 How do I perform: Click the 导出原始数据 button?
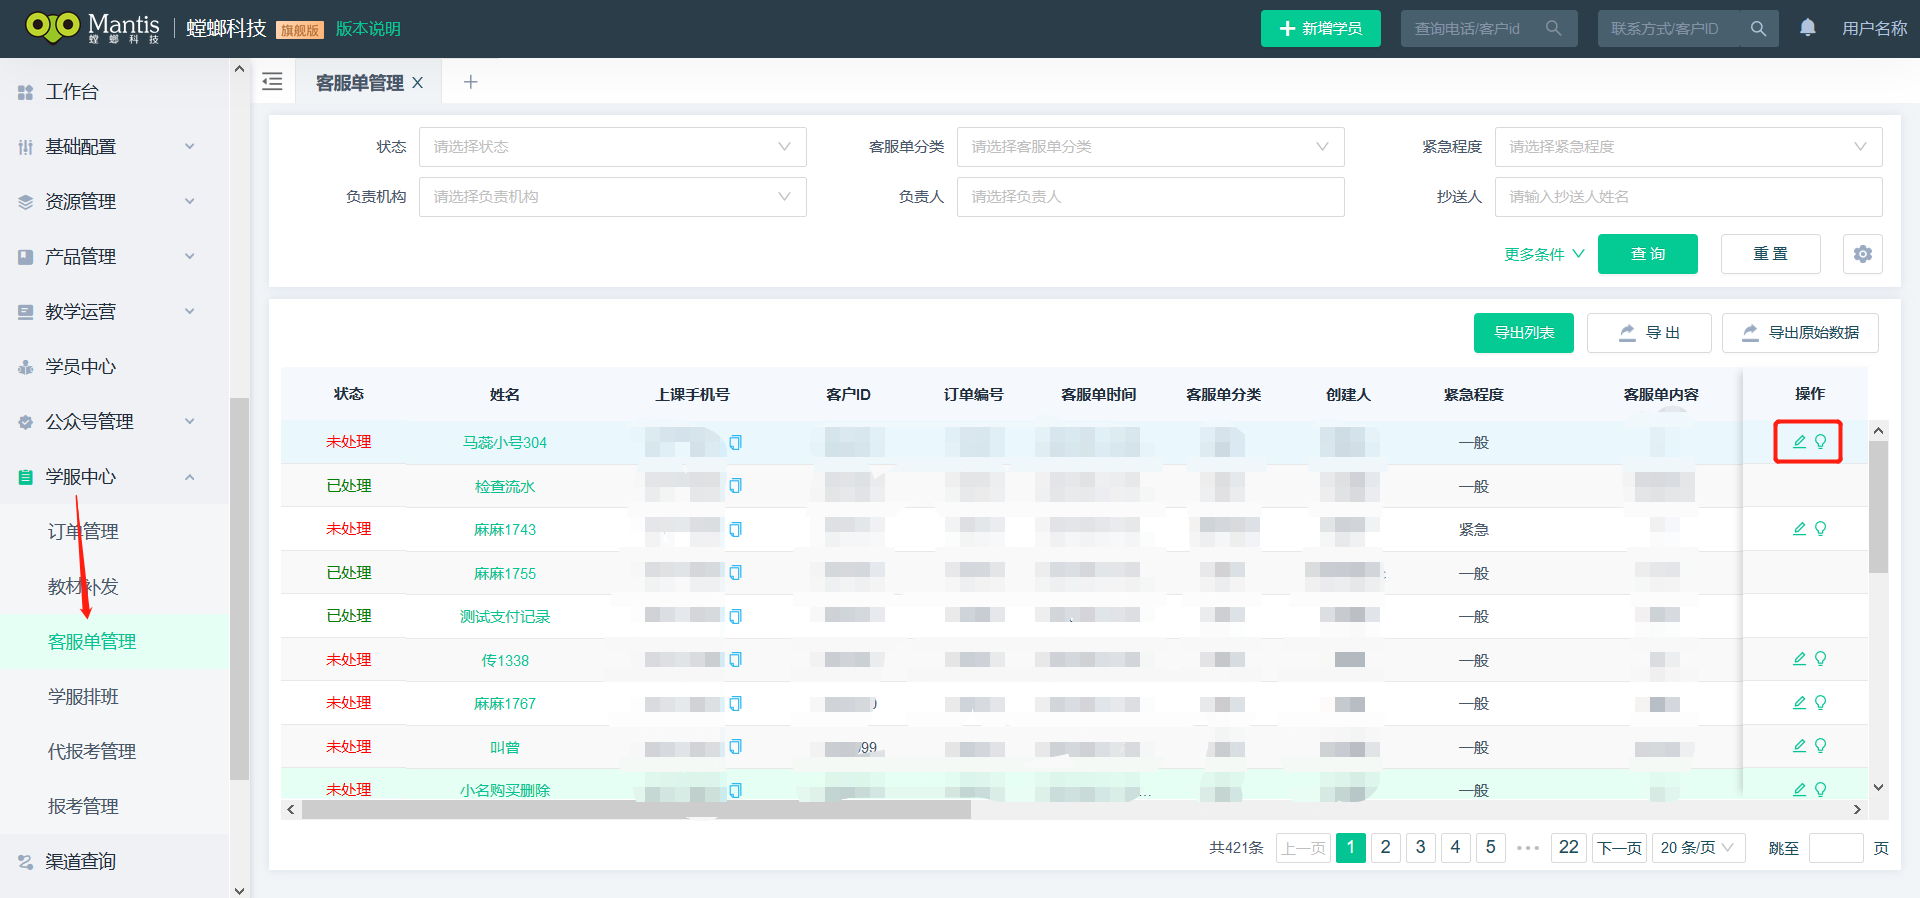pyautogui.click(x=1800, y=333)
